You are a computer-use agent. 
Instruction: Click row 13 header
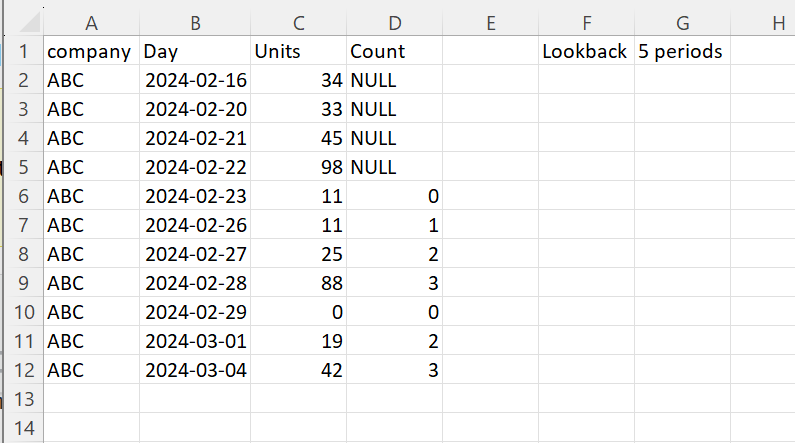pyautogui.click(x=21, y=399)
